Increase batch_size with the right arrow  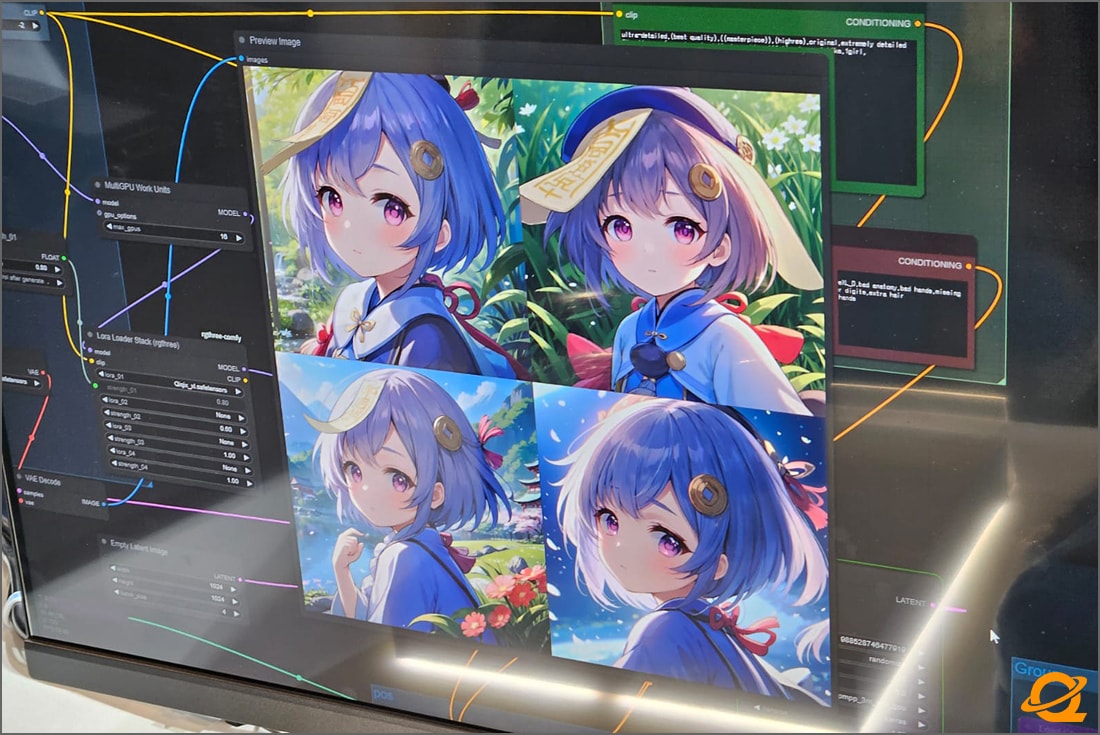click(x=236, y=613)
